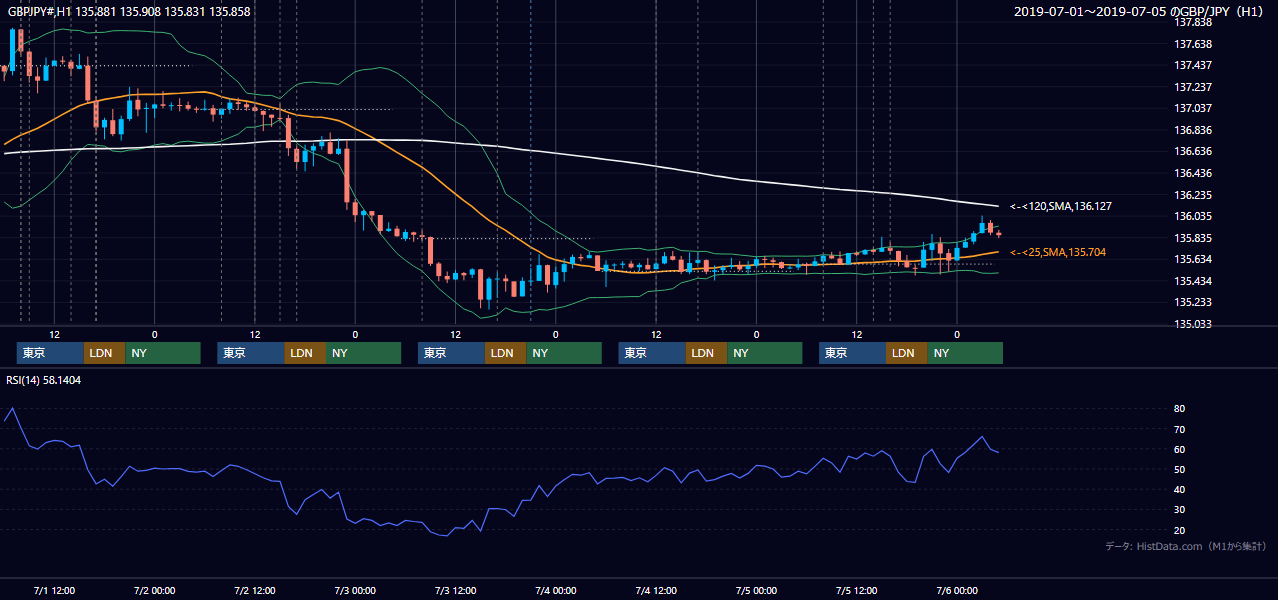1278x600 pixels.
Task: Click the 7/4 12:00 time axis label
Action: 656,590
